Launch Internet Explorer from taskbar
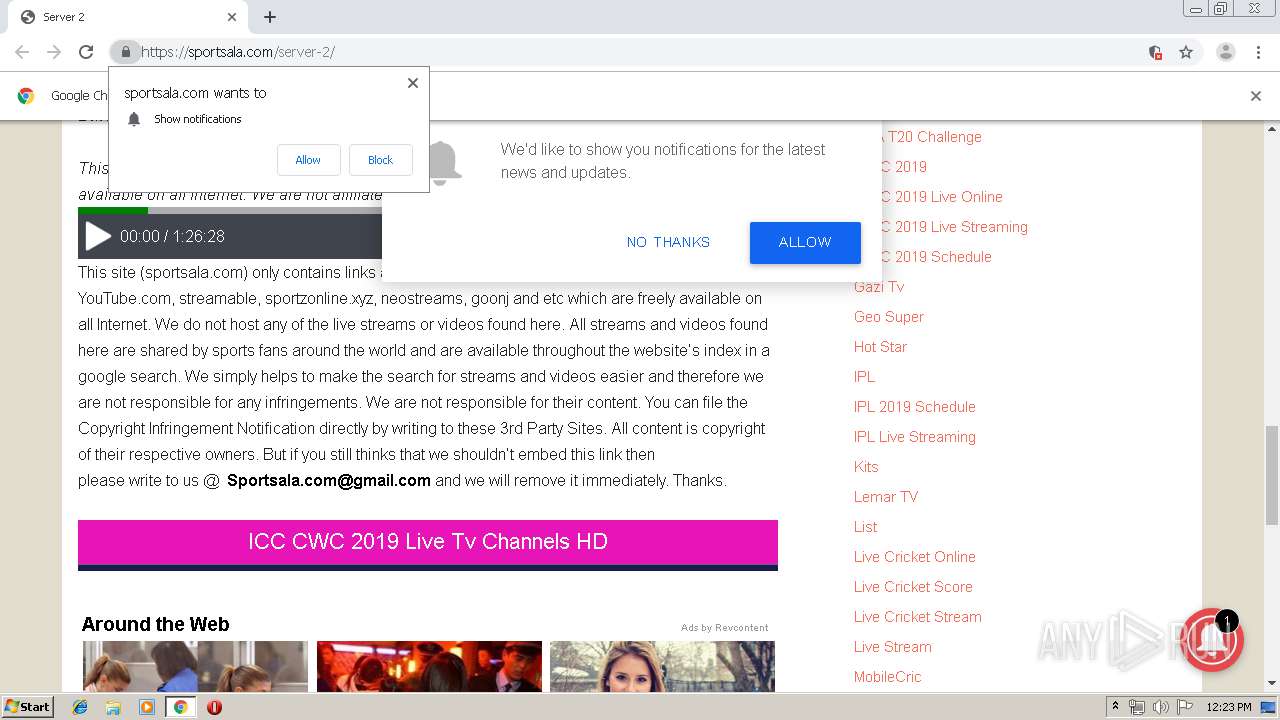This screenshot has height=720, width=1280. coord(80,707)
